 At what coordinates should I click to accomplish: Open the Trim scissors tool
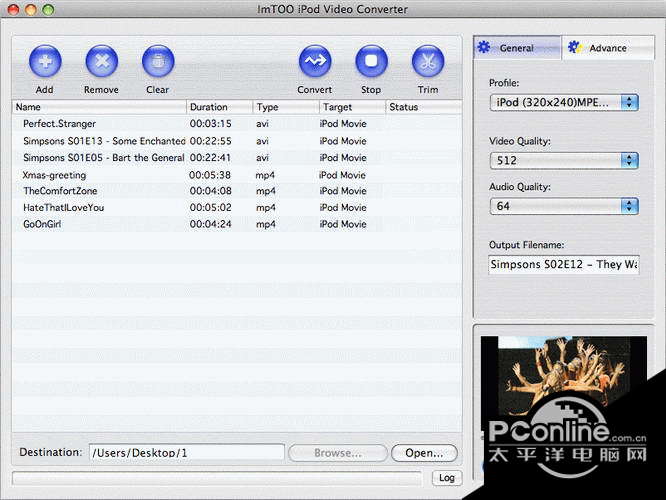(x=428, y=61)
